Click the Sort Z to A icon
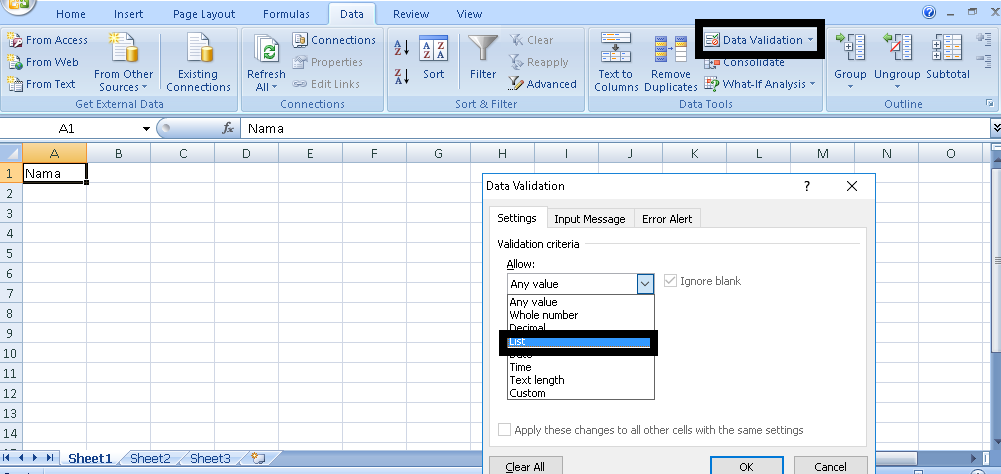 [x=402, y=75]
